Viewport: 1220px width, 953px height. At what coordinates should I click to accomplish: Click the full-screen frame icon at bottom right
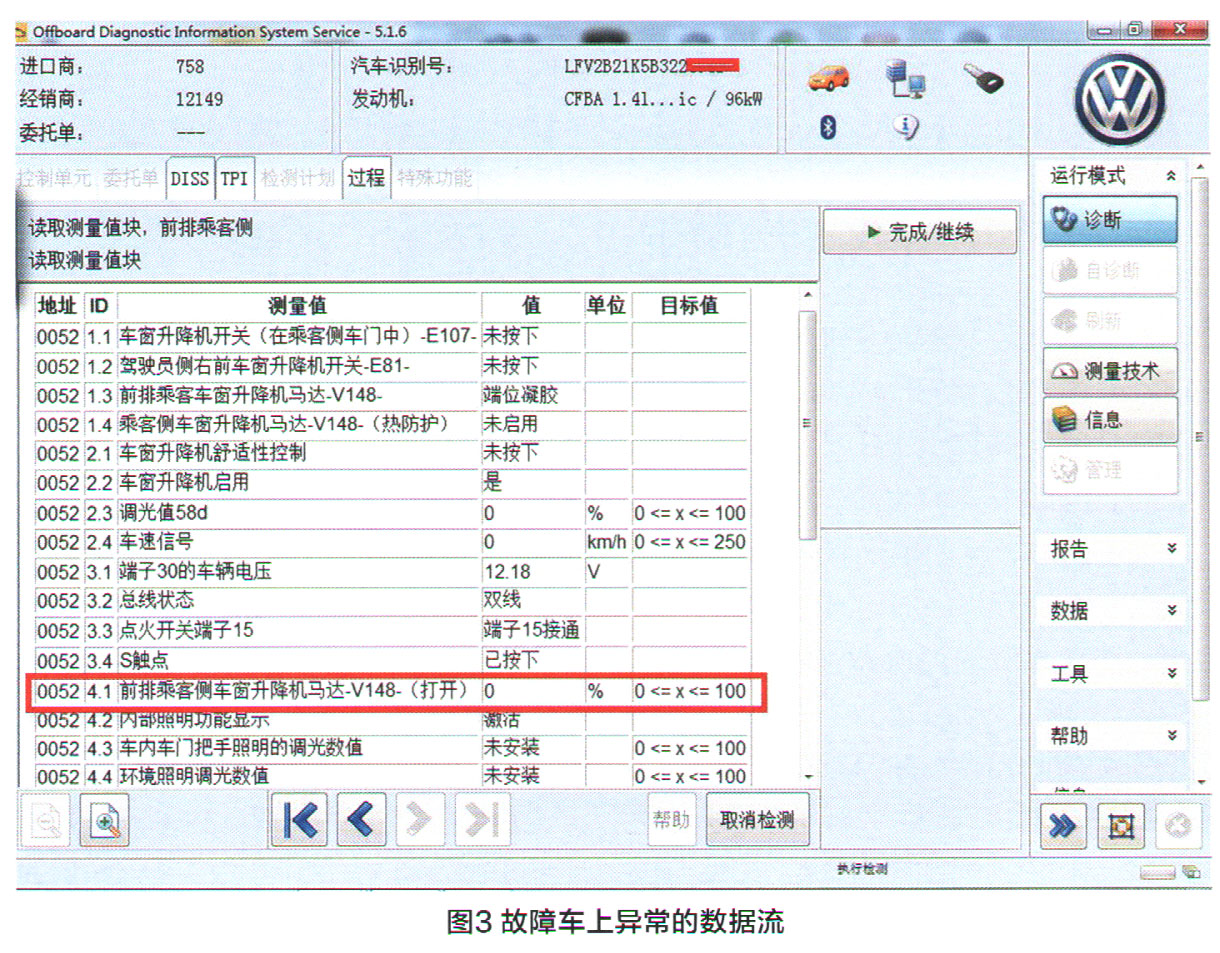pyautogui.click(x=1122, y=826)
